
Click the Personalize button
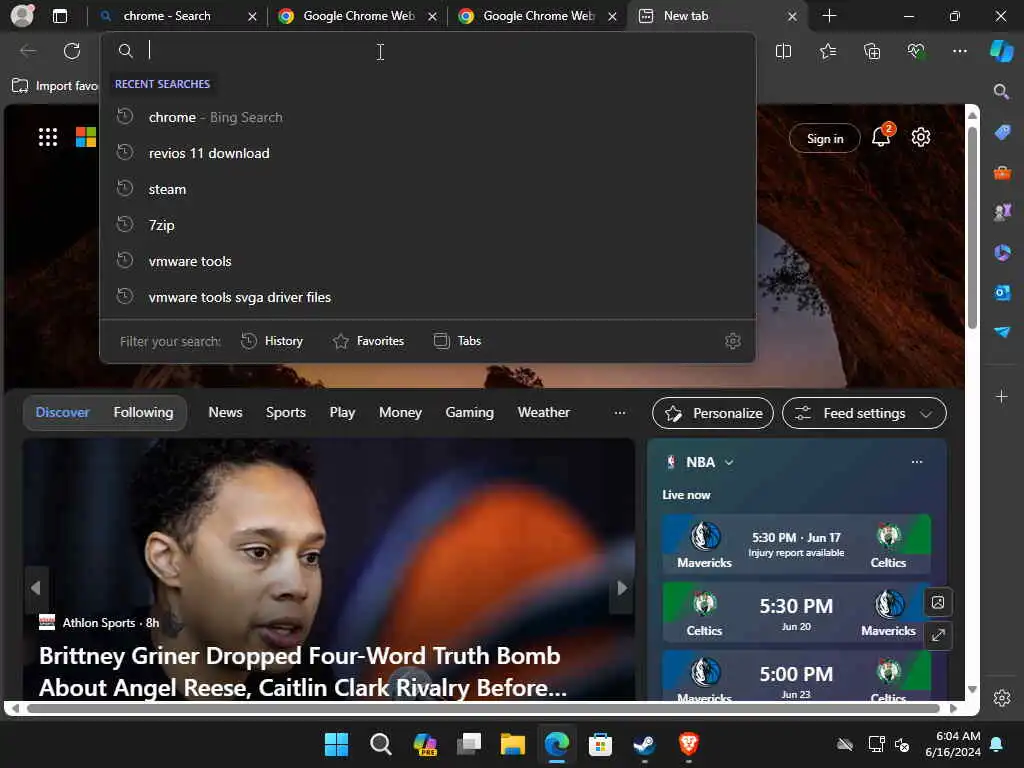tap(712, 413)
